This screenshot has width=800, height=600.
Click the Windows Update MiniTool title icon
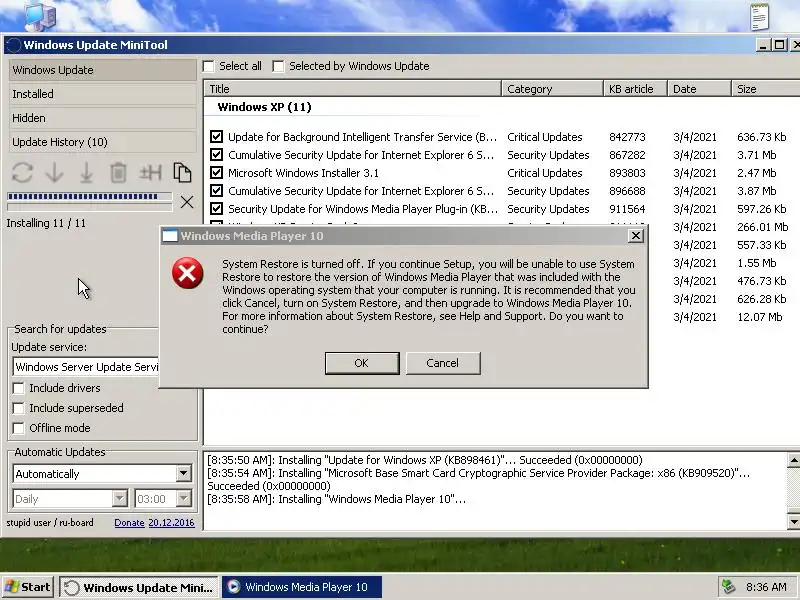pyautogui.click(x=13, y=45)
